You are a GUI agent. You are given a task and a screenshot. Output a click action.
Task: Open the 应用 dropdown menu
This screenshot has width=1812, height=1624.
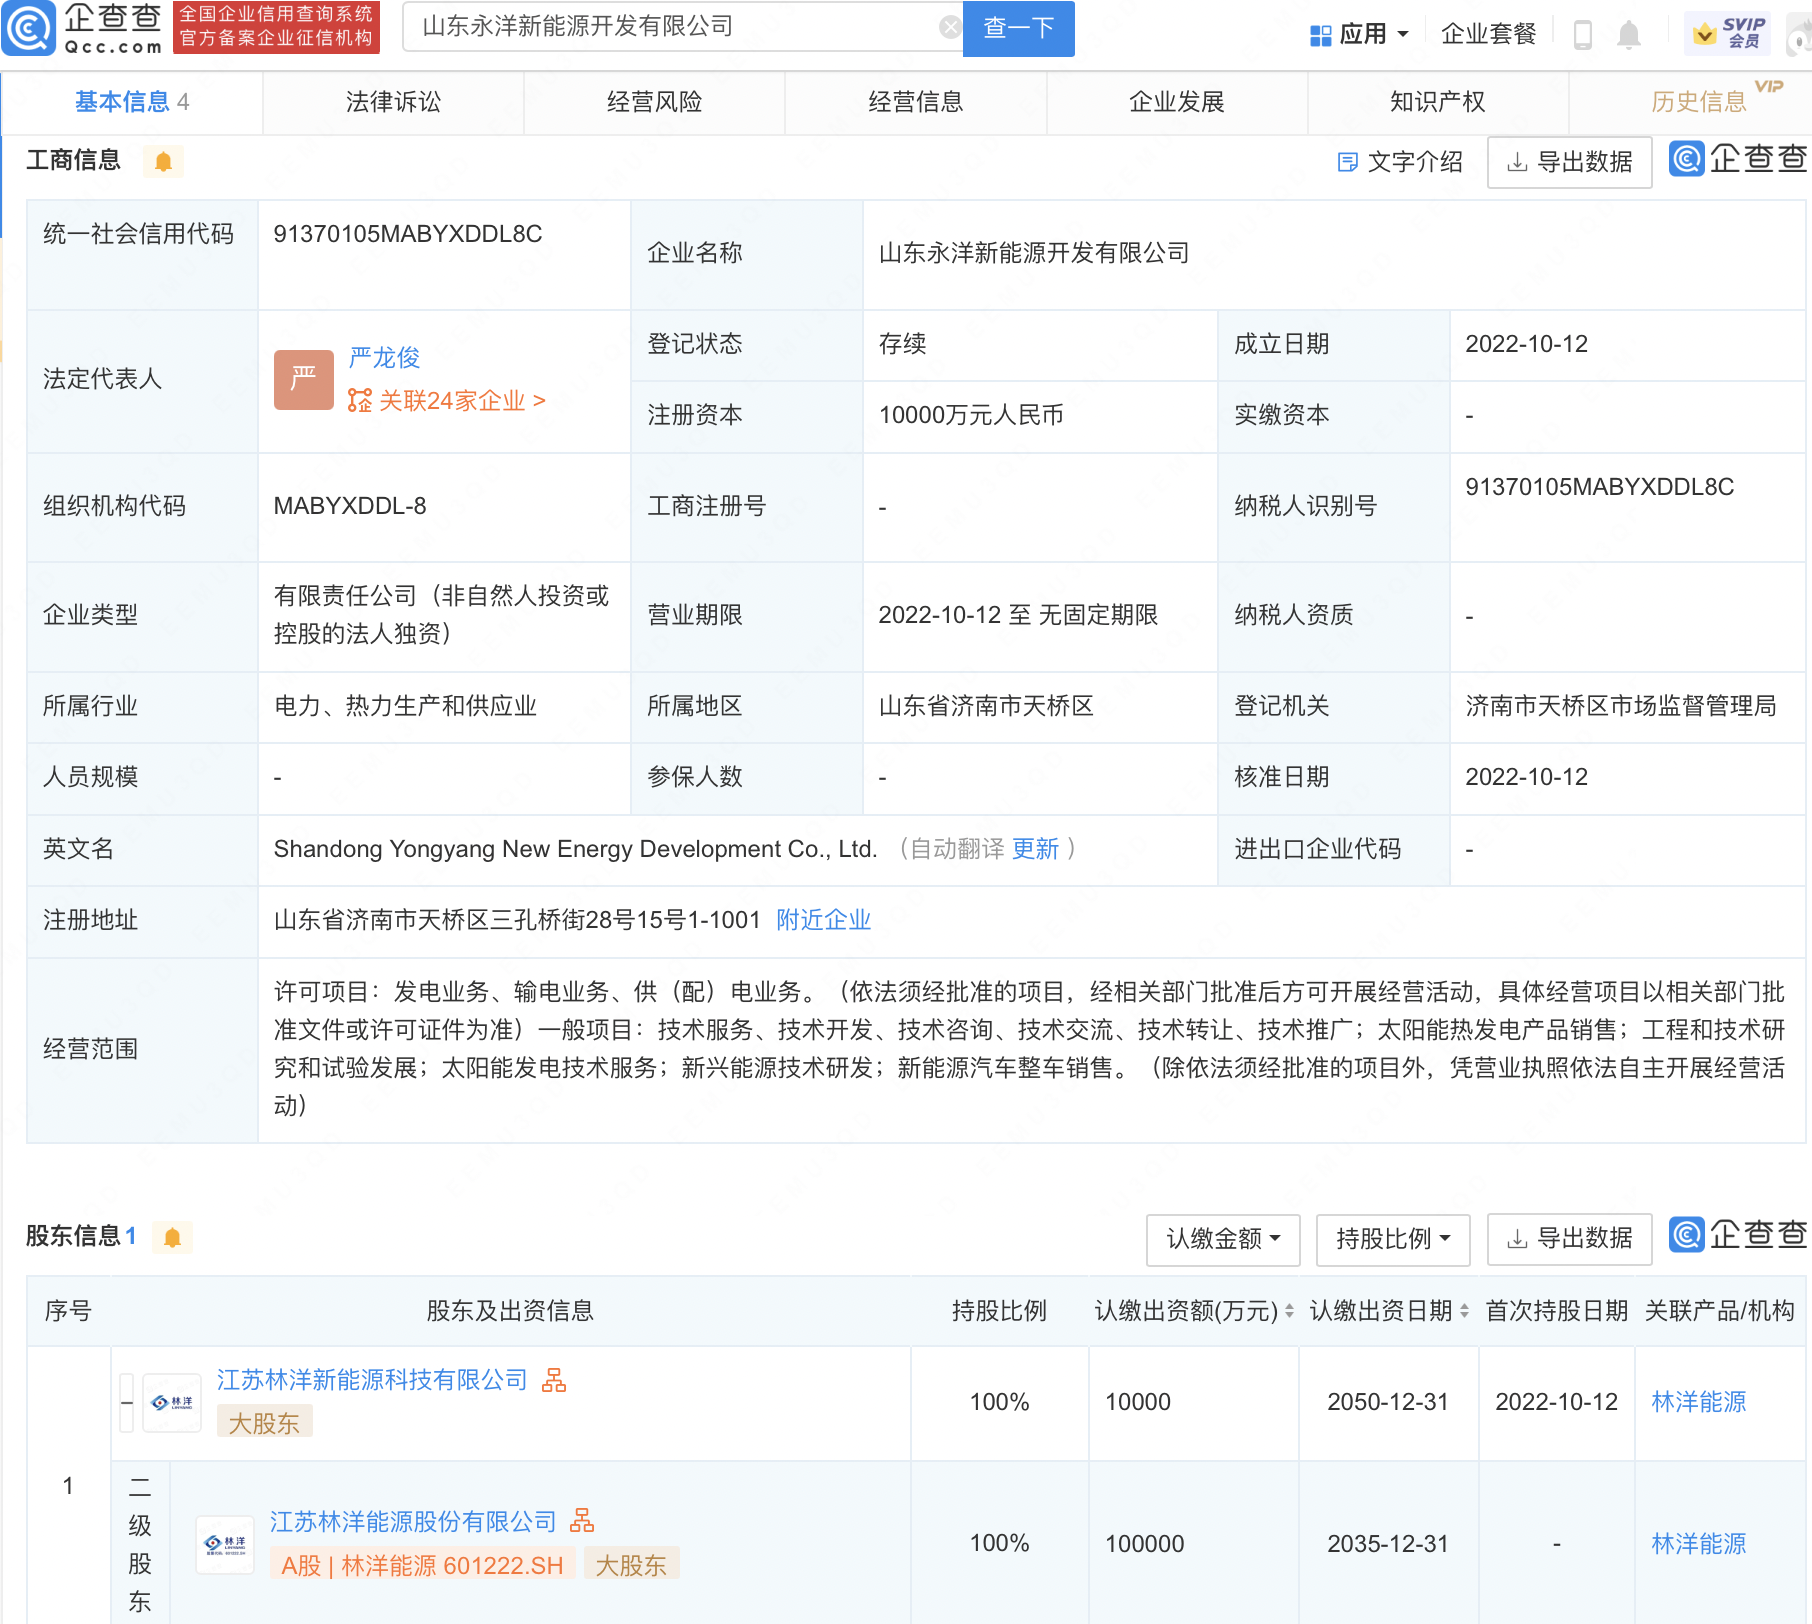tap(1359, 34)
